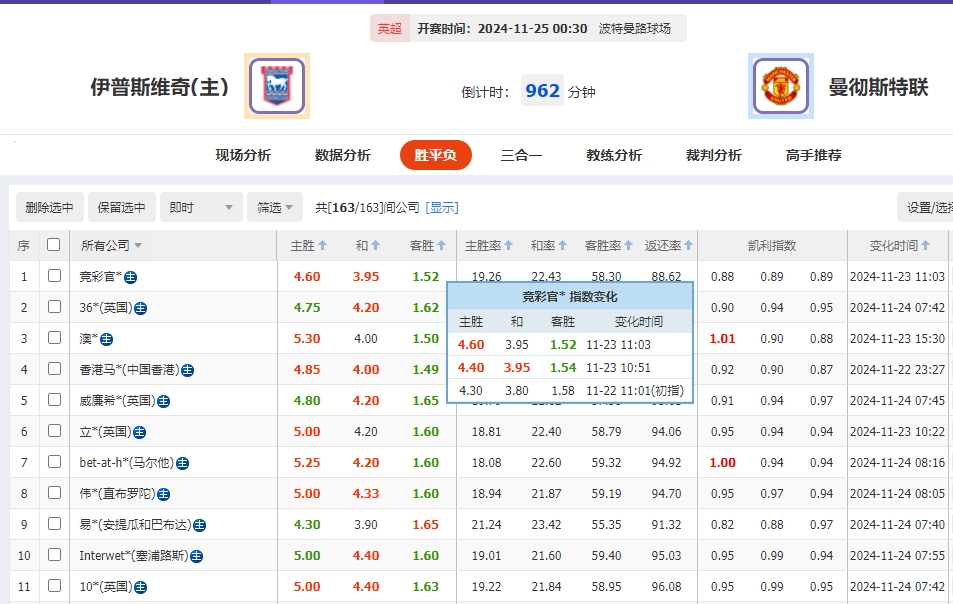The width and height of the screenshot is (953, 604).
Task: Click the 主 icon beside bet-at-h*(马尔他)
Action: 181,462
